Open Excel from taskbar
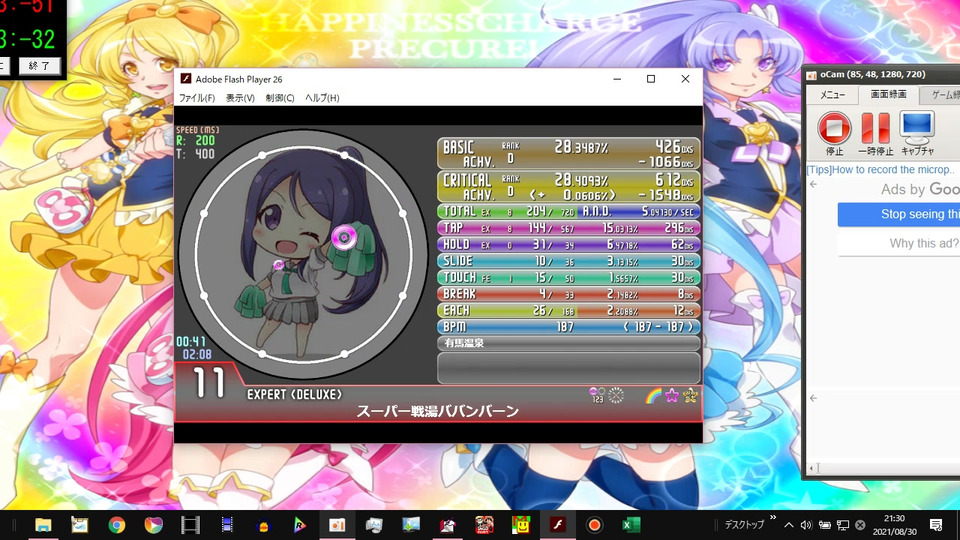This screenshot has height=540, width=960. [631, 525]
